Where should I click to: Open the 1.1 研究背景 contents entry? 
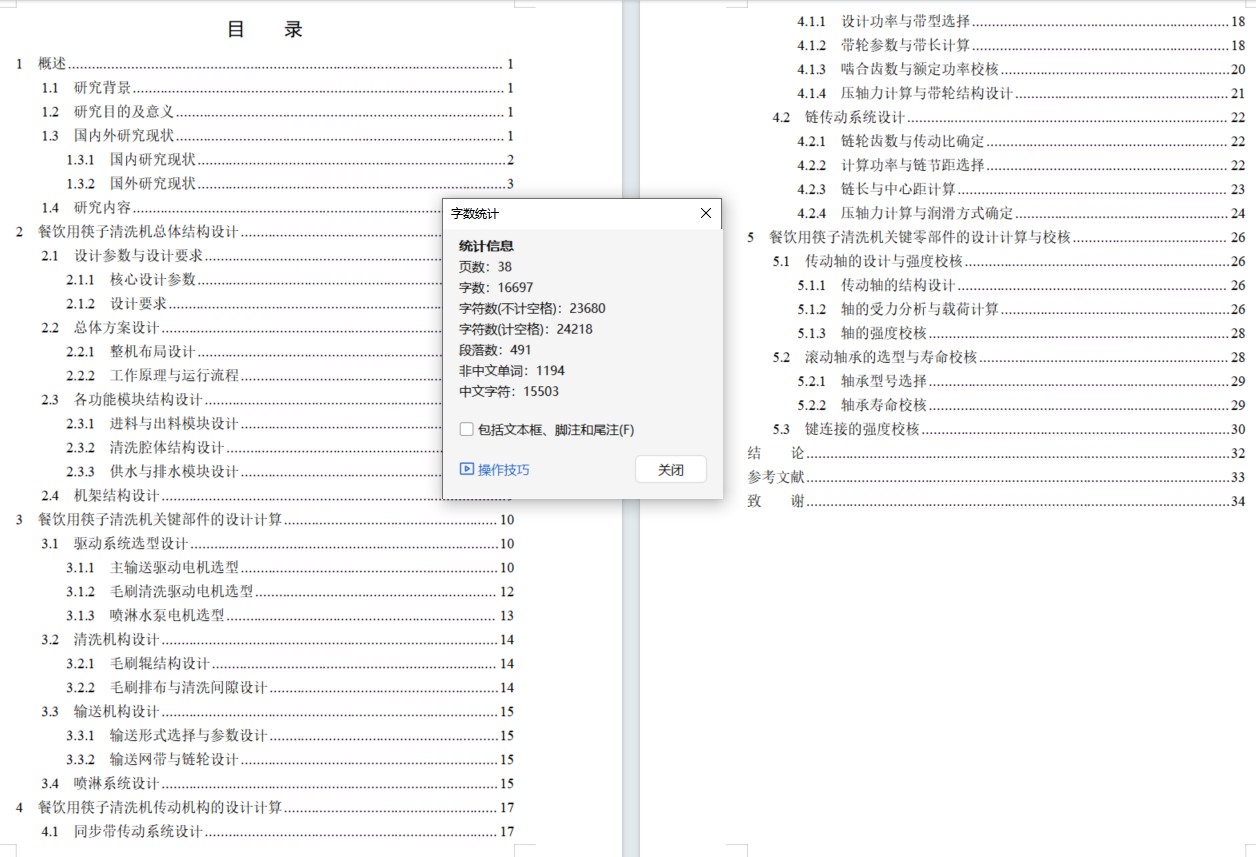click(278, 88)
